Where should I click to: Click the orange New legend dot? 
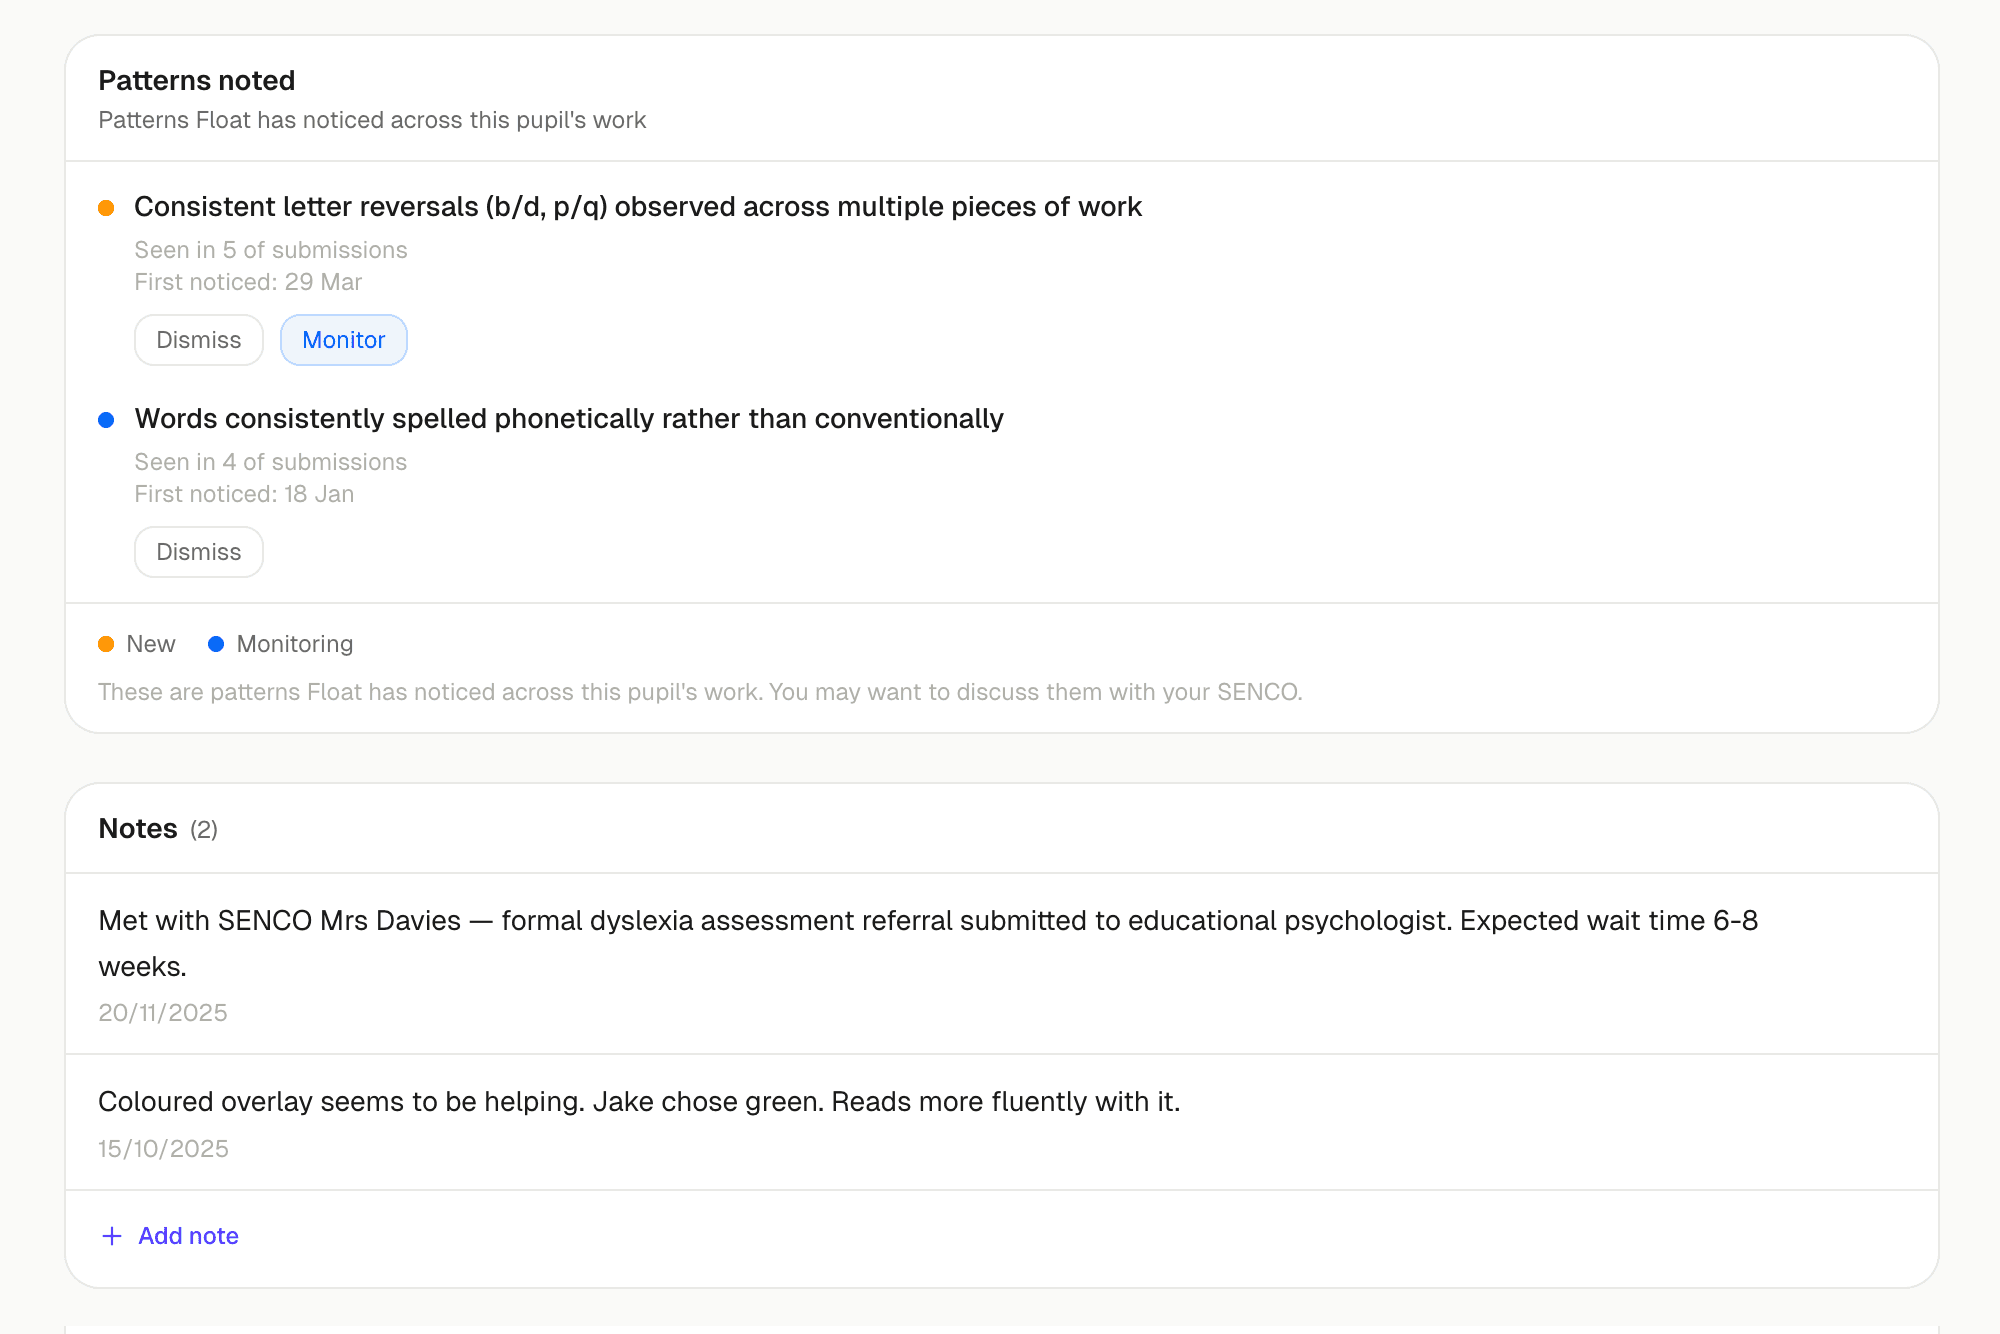[106, 644]
